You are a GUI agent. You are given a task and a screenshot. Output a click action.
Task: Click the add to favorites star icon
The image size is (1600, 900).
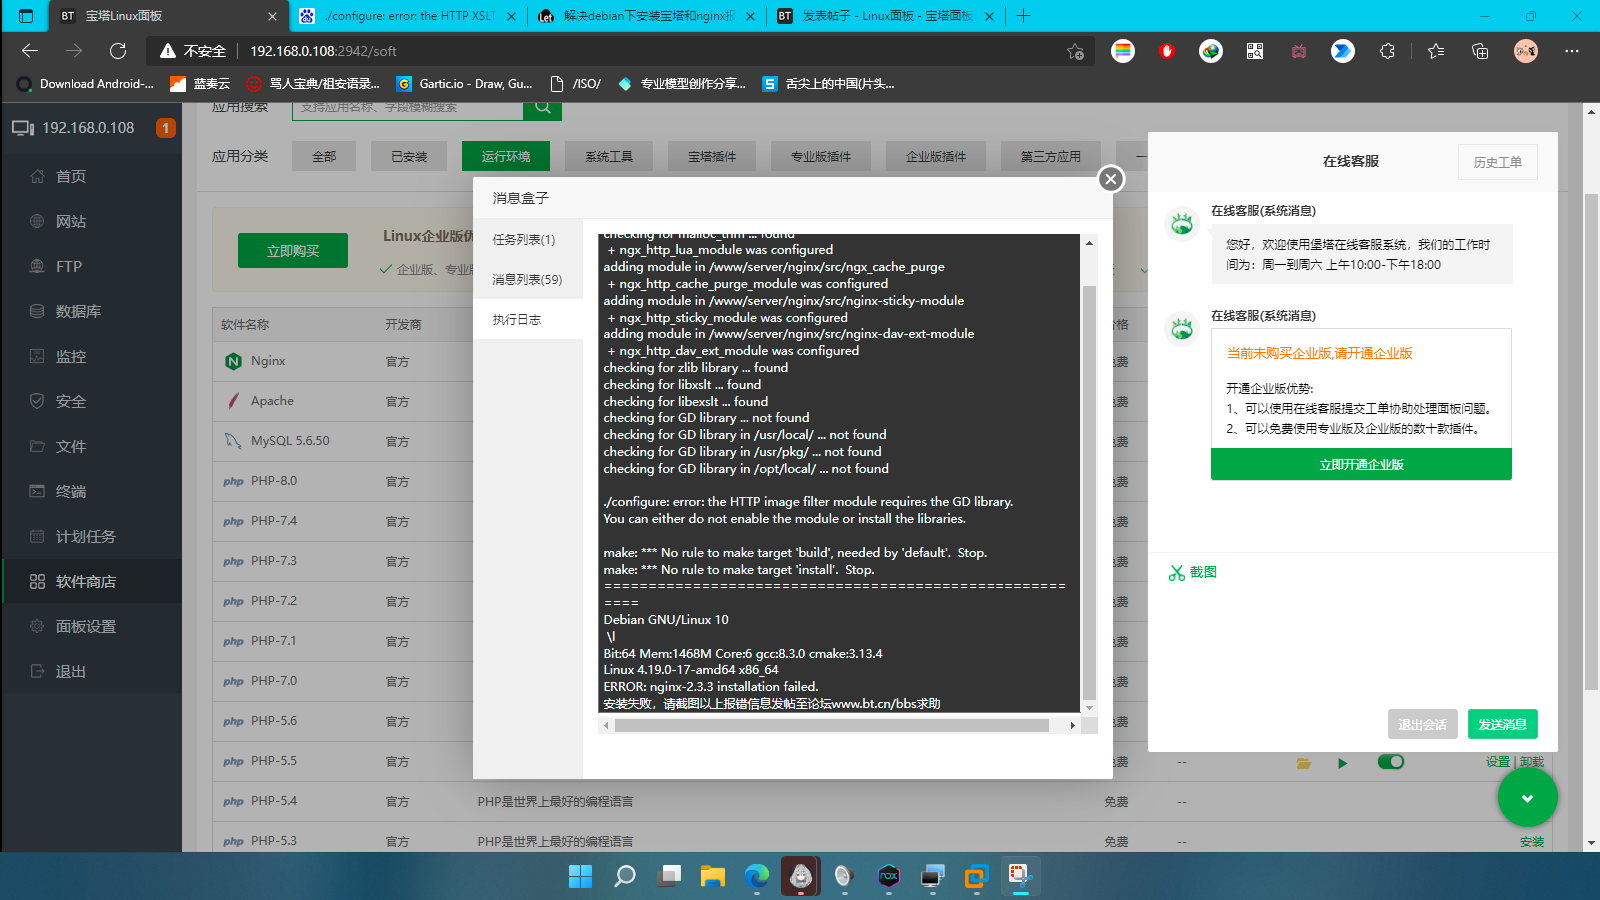coord(1075,51)
